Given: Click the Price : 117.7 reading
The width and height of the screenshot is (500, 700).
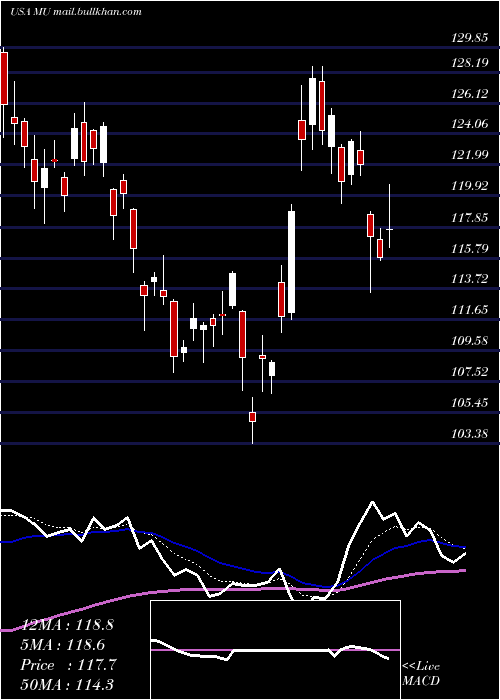Looking at the screenshot, I should [68, 665].
